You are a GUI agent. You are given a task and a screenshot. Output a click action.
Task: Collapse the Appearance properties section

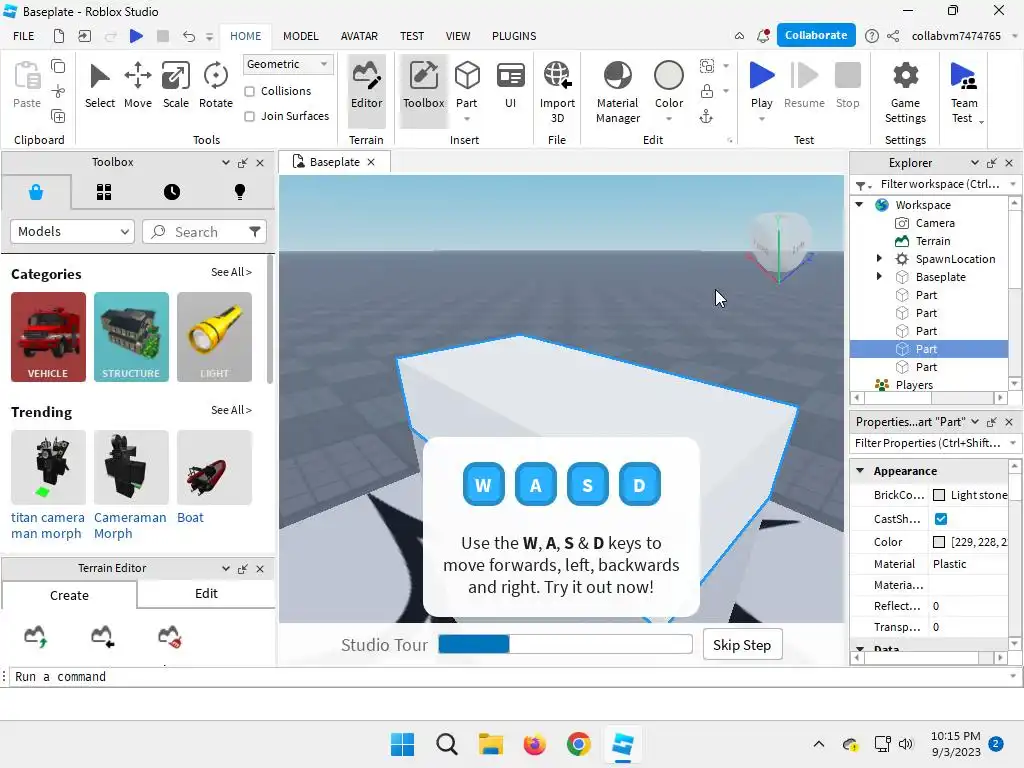point(860,471)
